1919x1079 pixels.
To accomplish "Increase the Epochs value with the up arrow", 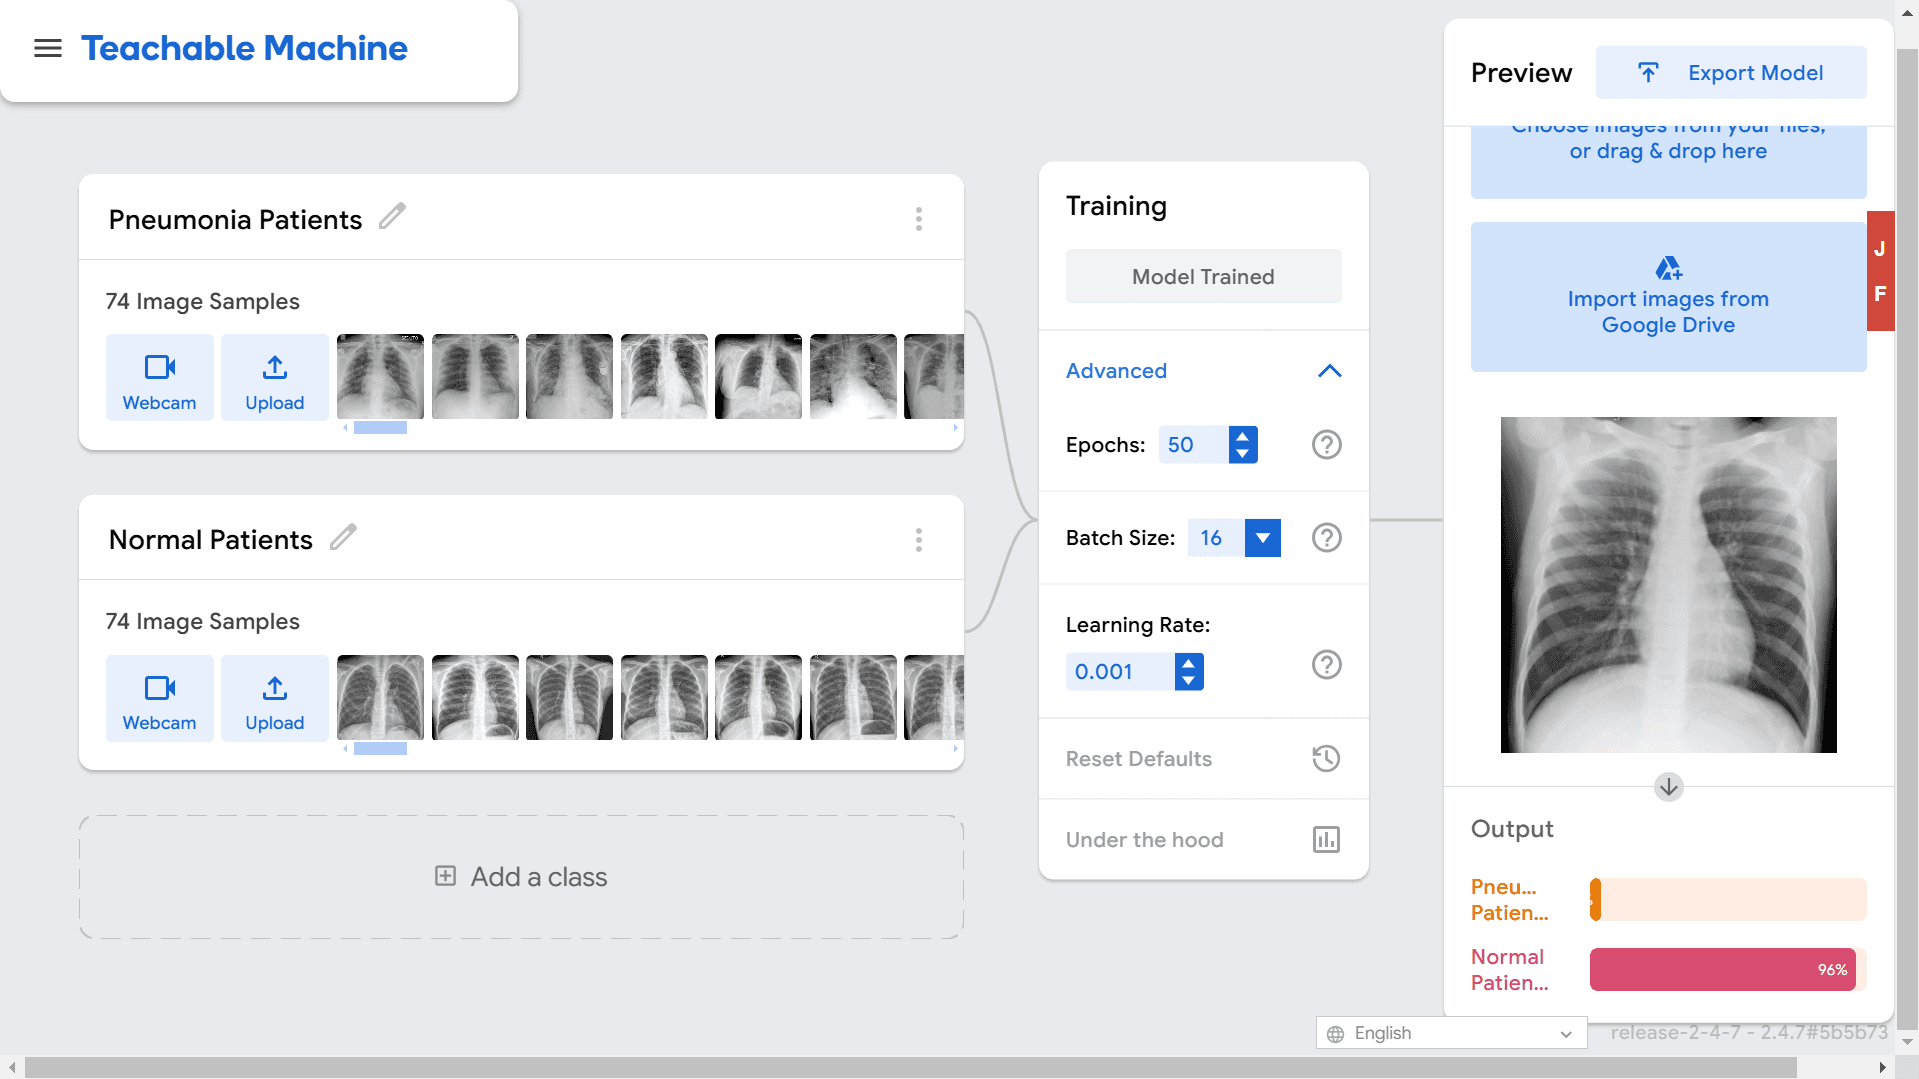I will (1242, 436).
